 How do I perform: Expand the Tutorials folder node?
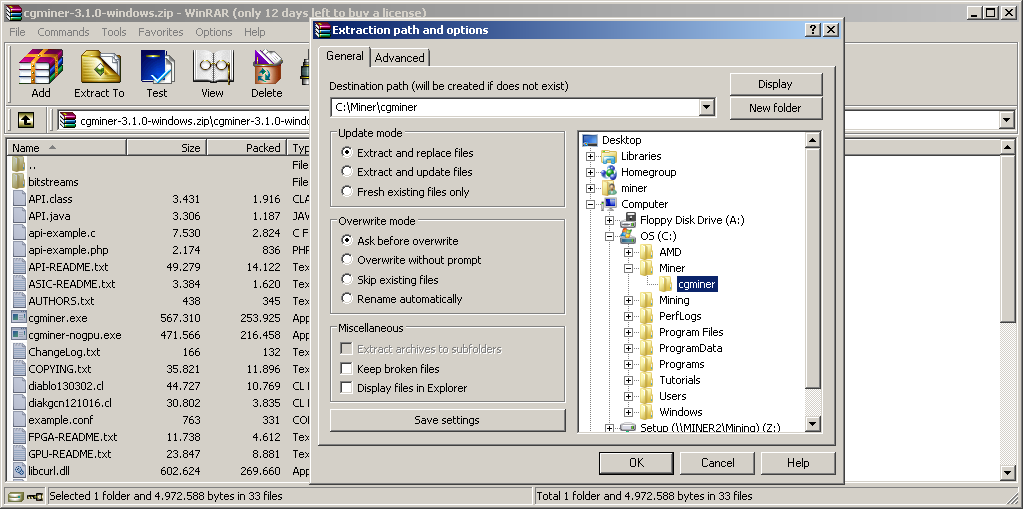coord(628,380)
